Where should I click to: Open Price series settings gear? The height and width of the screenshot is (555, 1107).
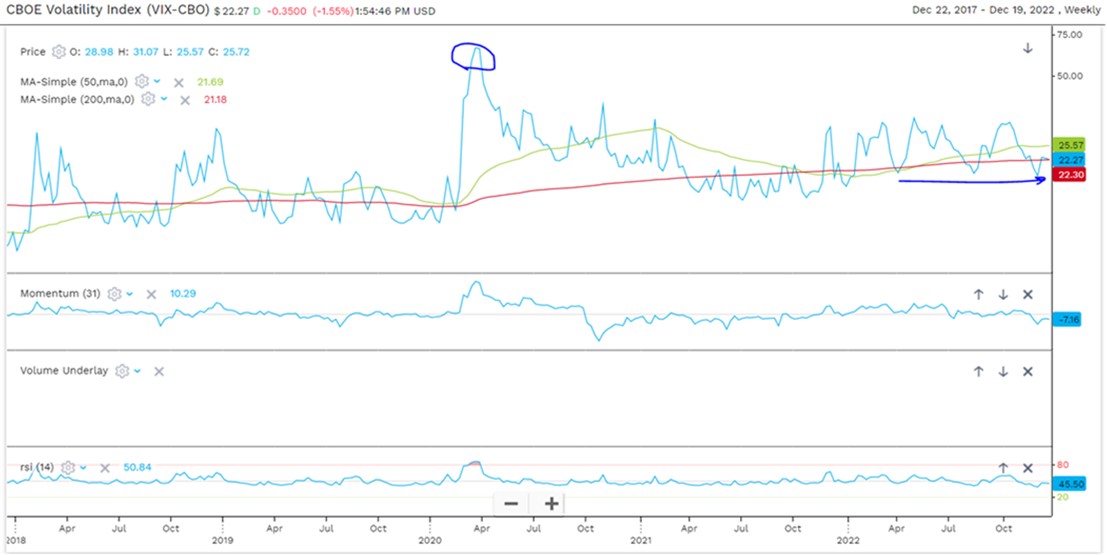pyautogui.click(x=59, y=50)
